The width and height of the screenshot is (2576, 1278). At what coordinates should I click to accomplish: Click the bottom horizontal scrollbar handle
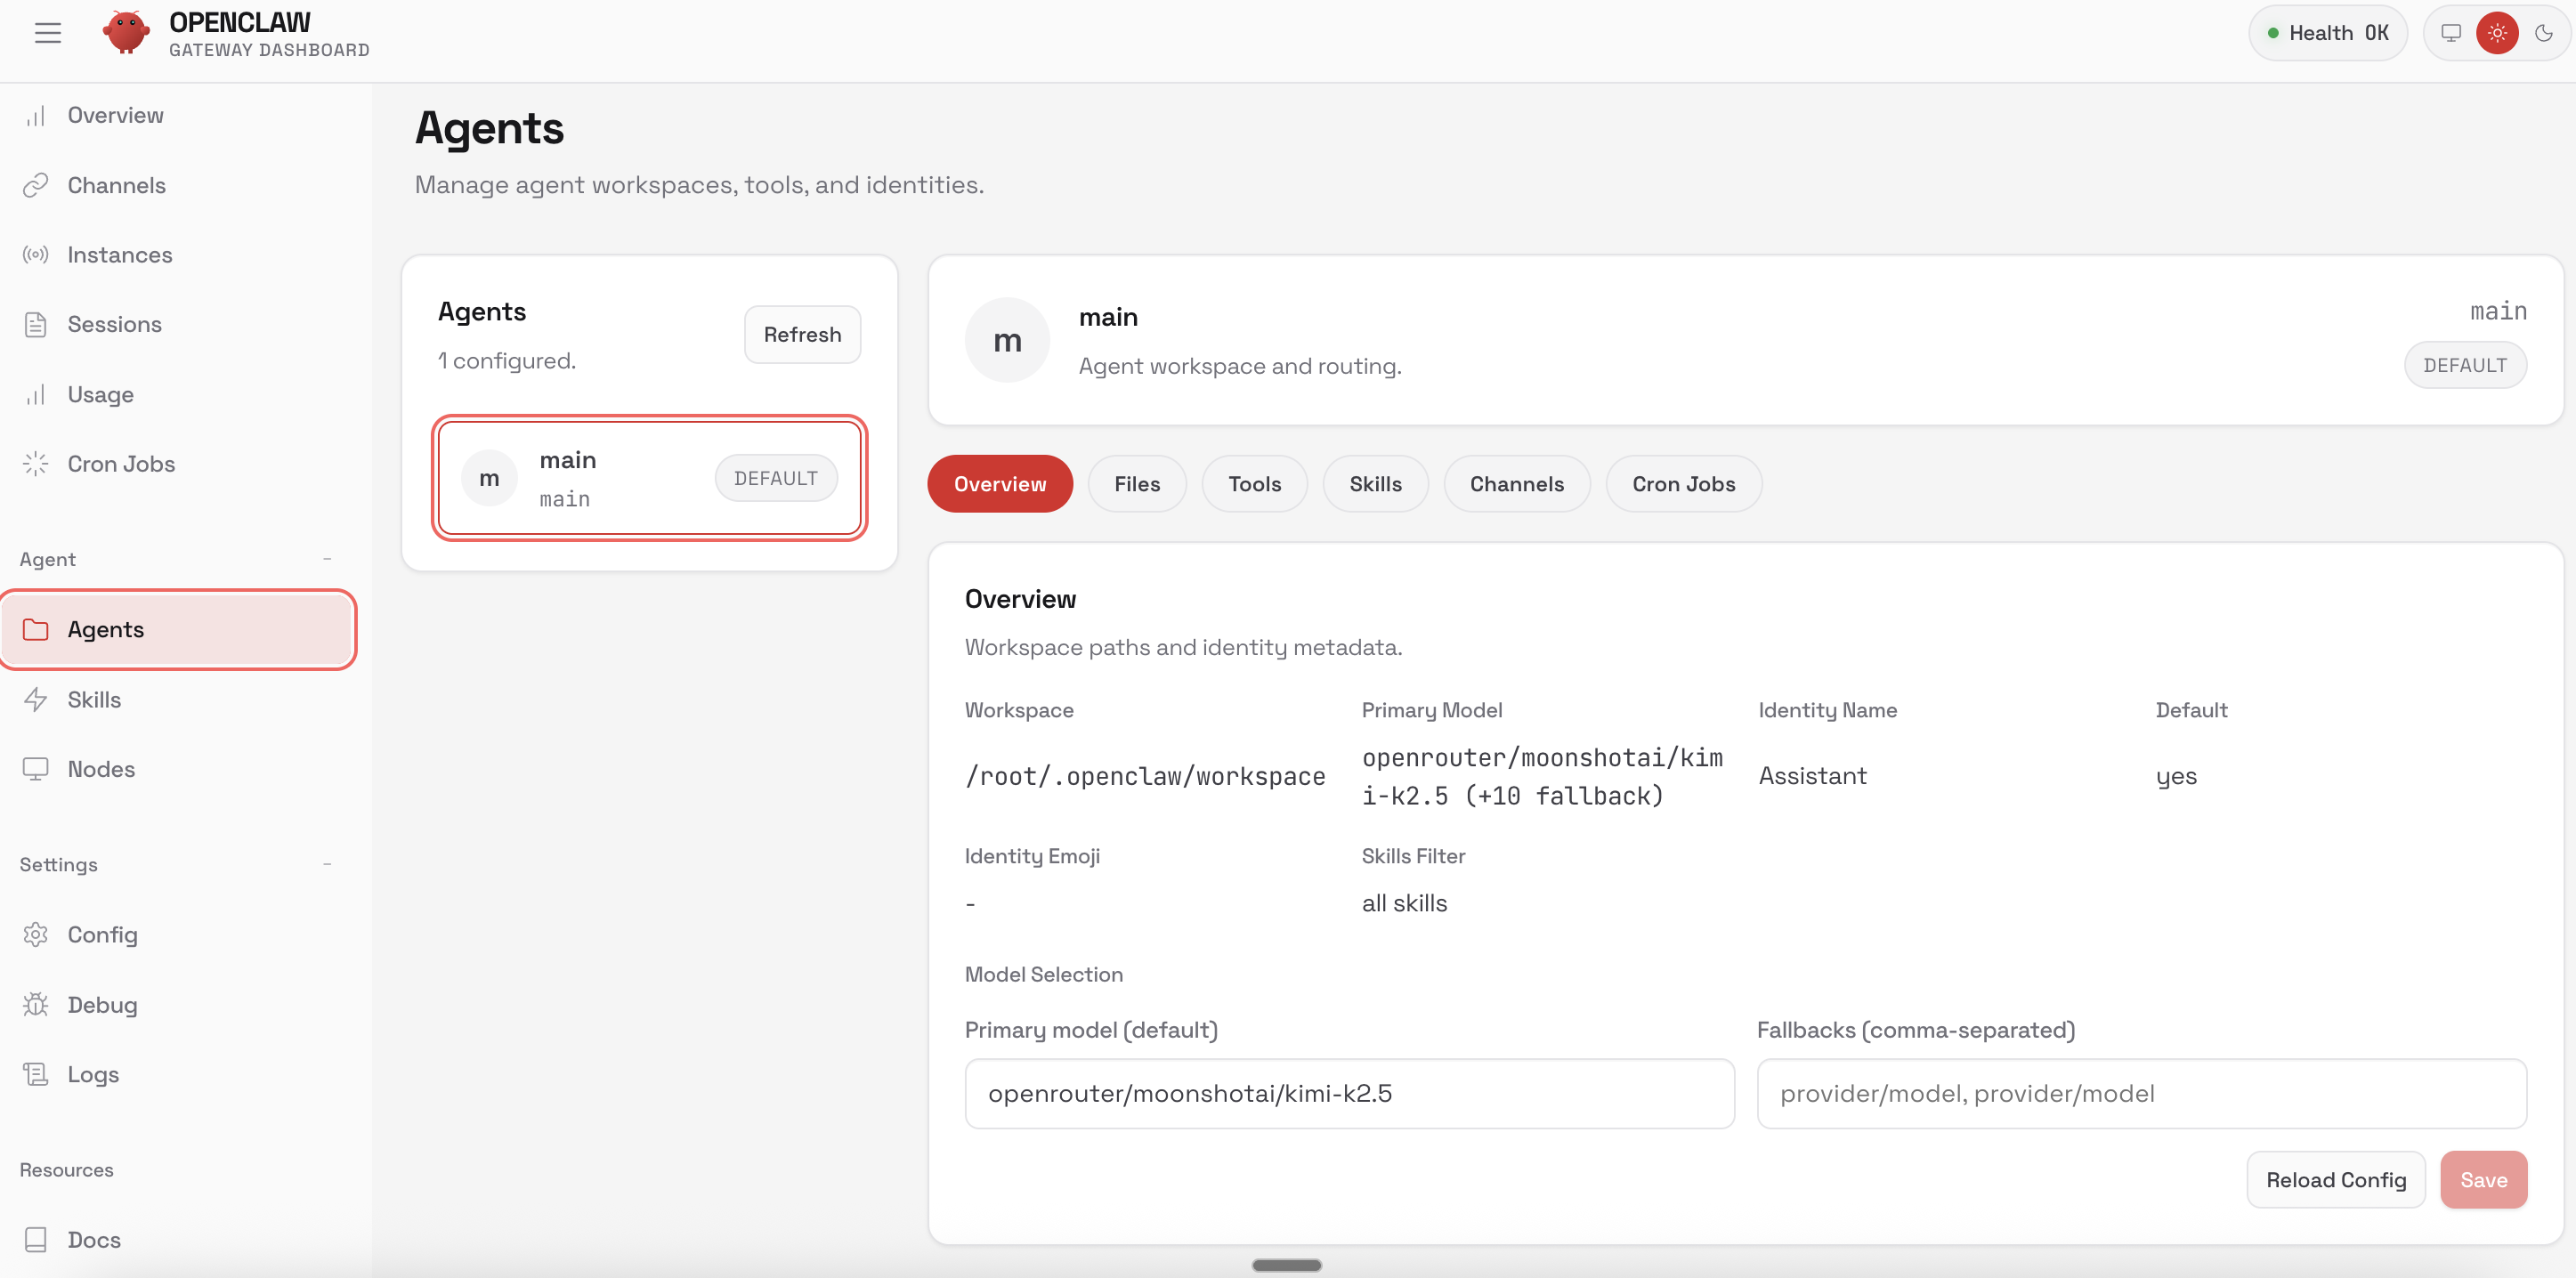(x=1287, y=1265)
